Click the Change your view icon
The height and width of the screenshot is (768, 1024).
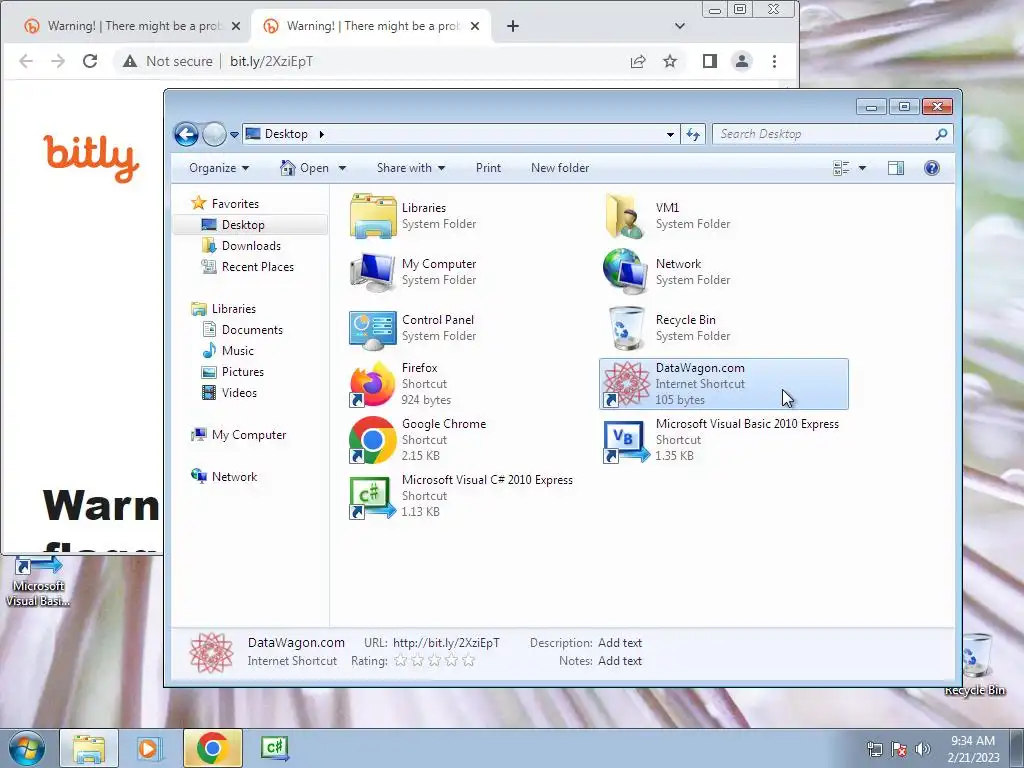[x=841, y=168]
